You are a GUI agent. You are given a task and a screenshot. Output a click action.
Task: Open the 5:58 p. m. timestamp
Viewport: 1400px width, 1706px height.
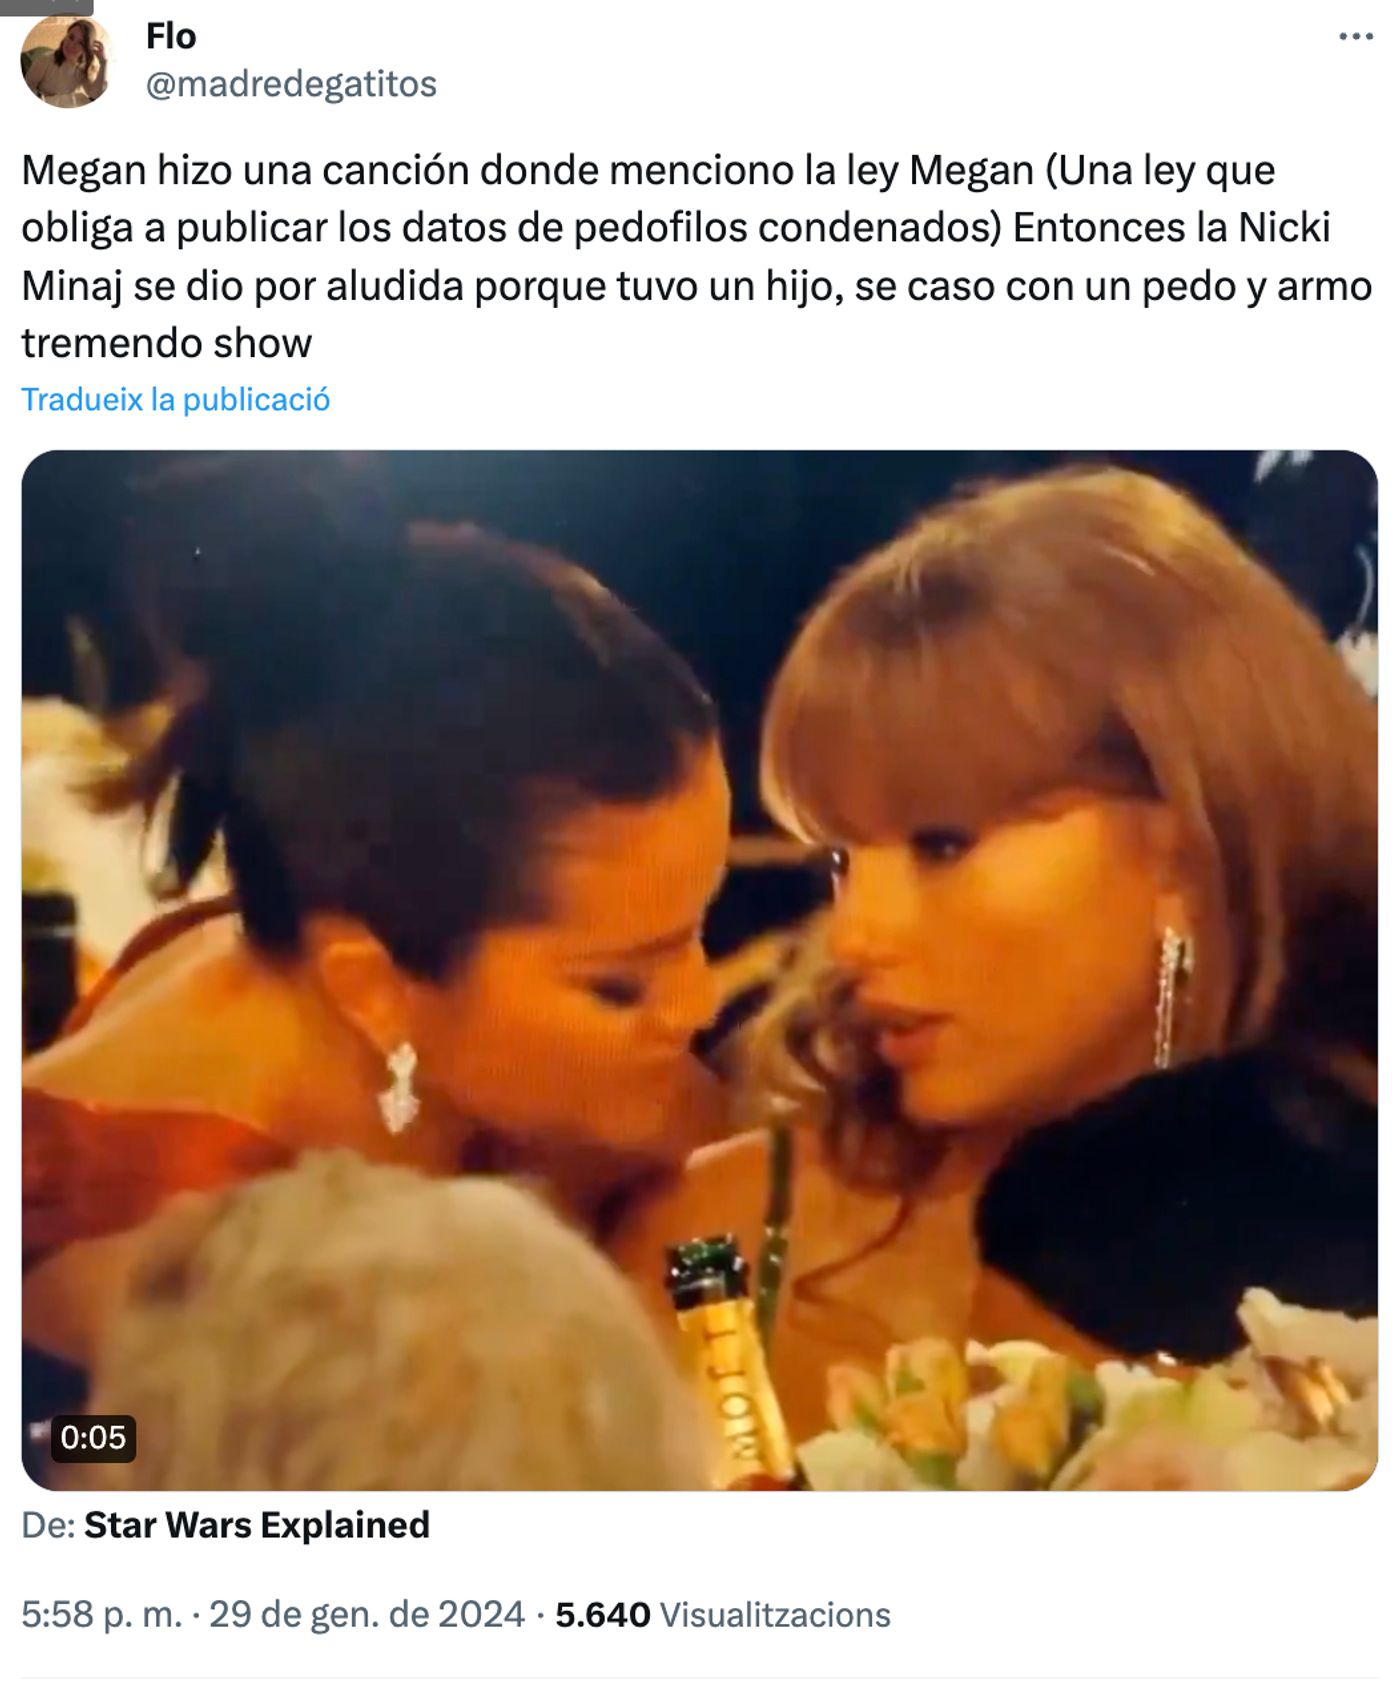coord(102,1615)
